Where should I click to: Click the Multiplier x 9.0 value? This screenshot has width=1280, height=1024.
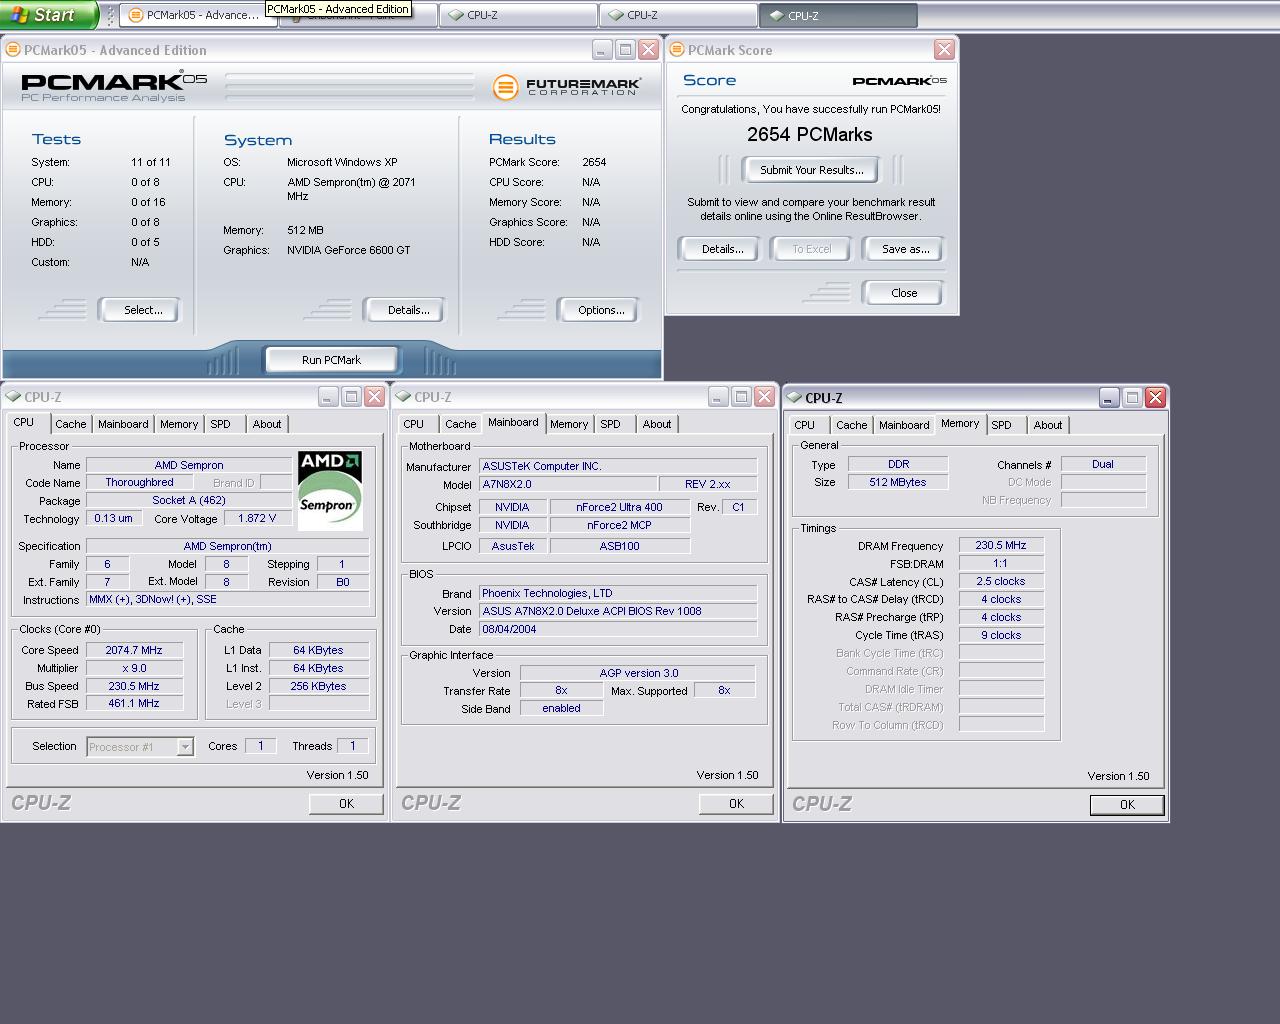134,668
